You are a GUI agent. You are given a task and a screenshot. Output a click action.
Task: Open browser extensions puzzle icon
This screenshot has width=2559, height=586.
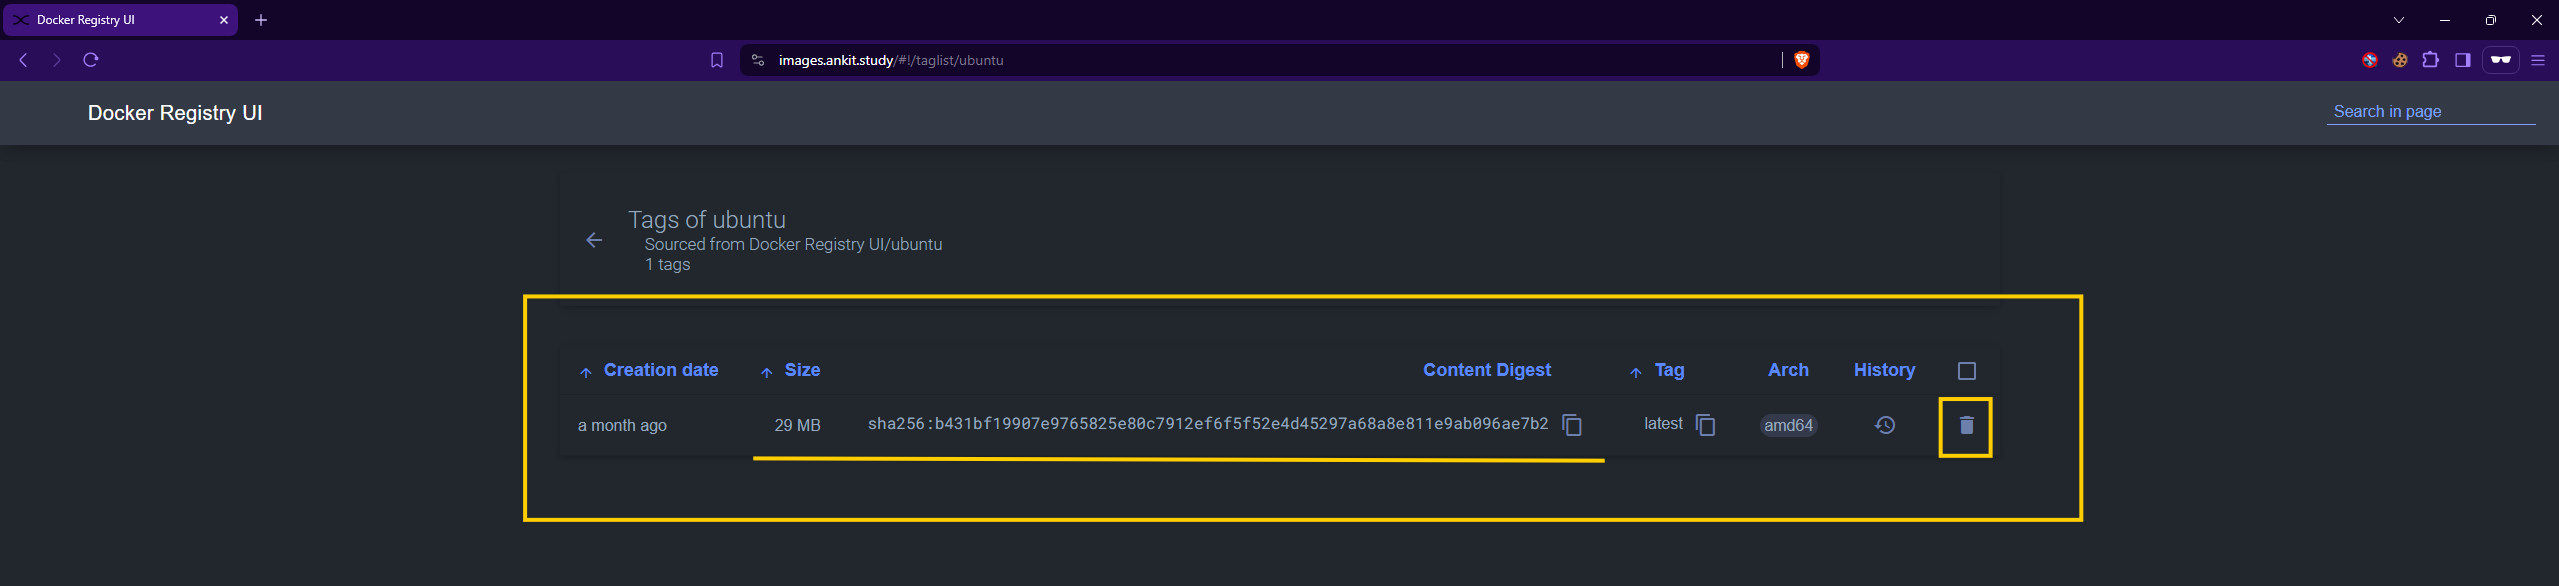point(2430,60)
